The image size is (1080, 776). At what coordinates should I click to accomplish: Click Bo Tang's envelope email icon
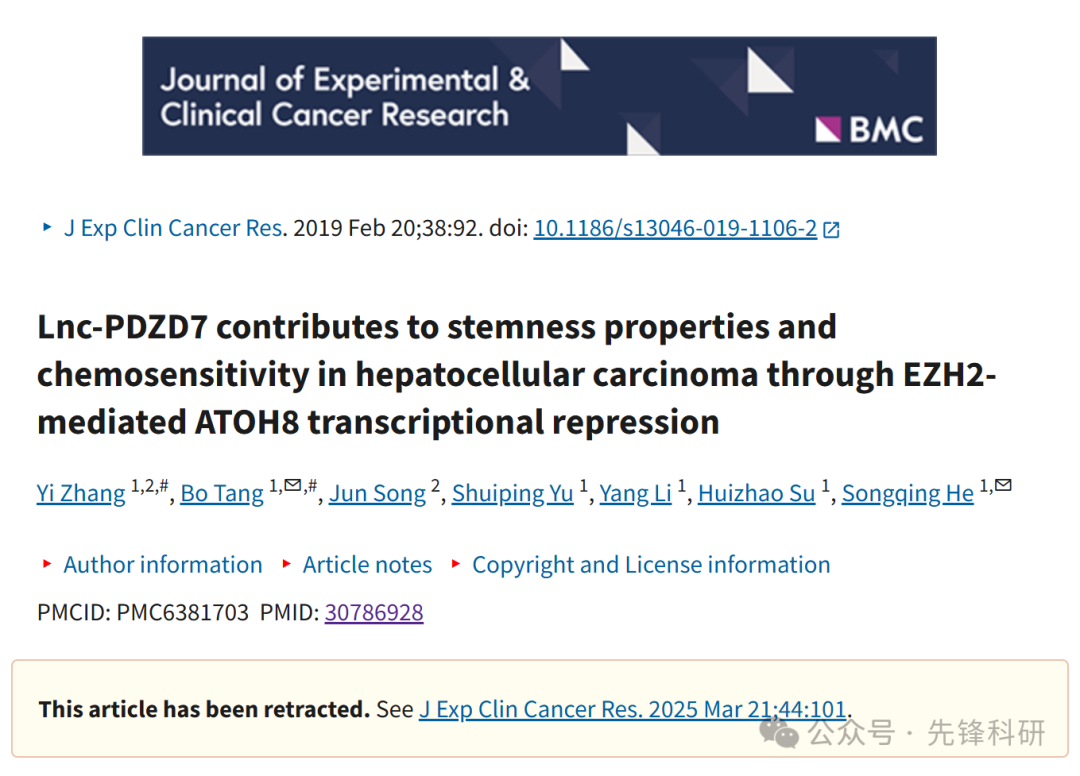(293, 485)
